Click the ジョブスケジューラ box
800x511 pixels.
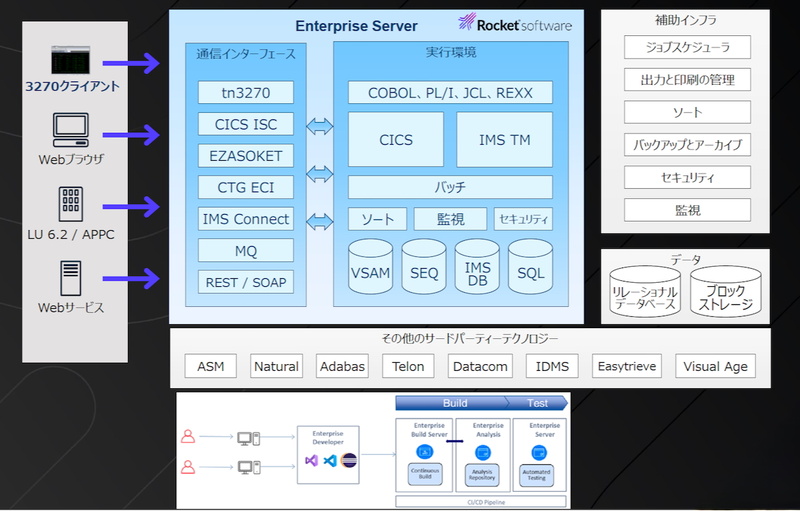click(x=685, y=47)
